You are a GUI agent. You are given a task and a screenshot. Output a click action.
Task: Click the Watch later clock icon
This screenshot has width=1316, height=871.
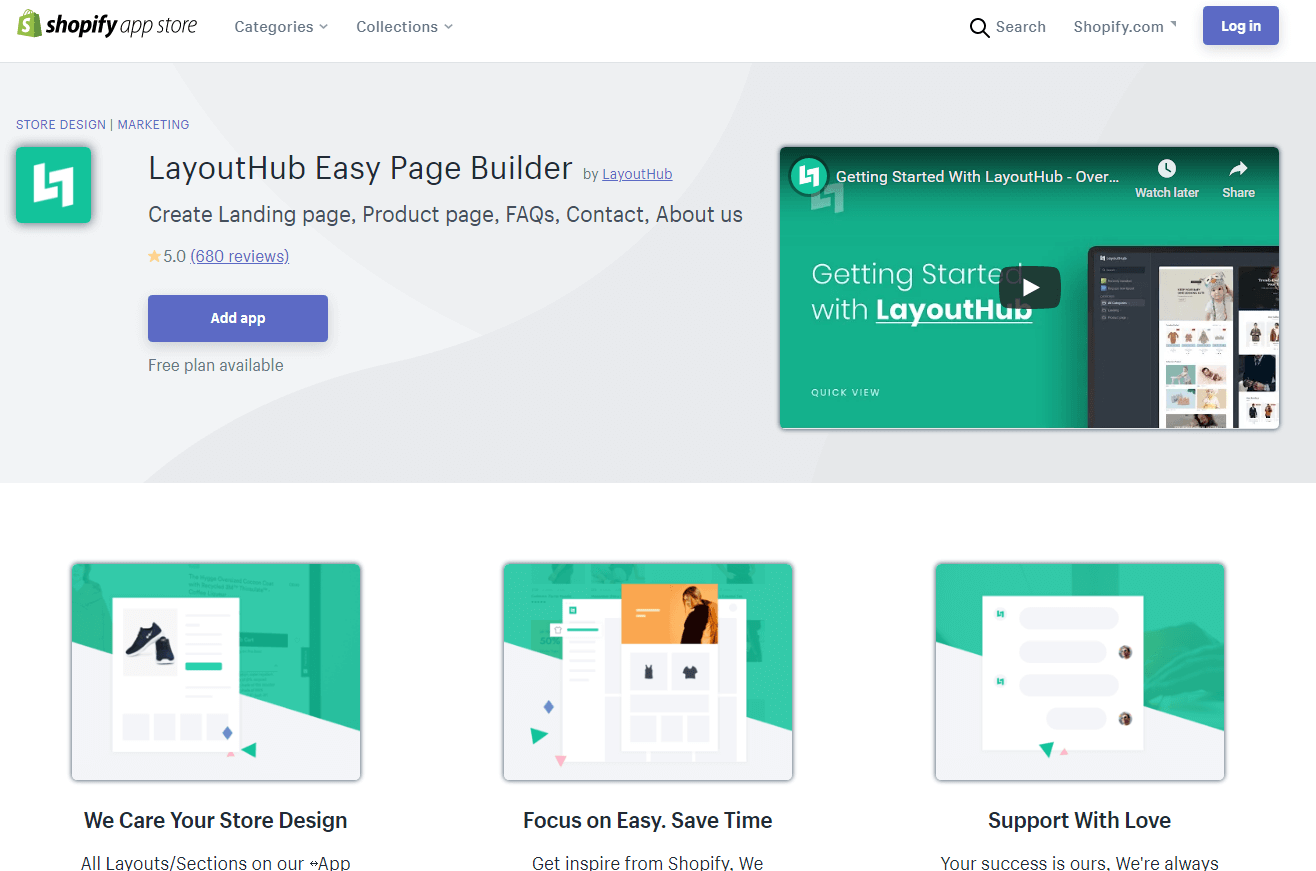[1167, 168]
